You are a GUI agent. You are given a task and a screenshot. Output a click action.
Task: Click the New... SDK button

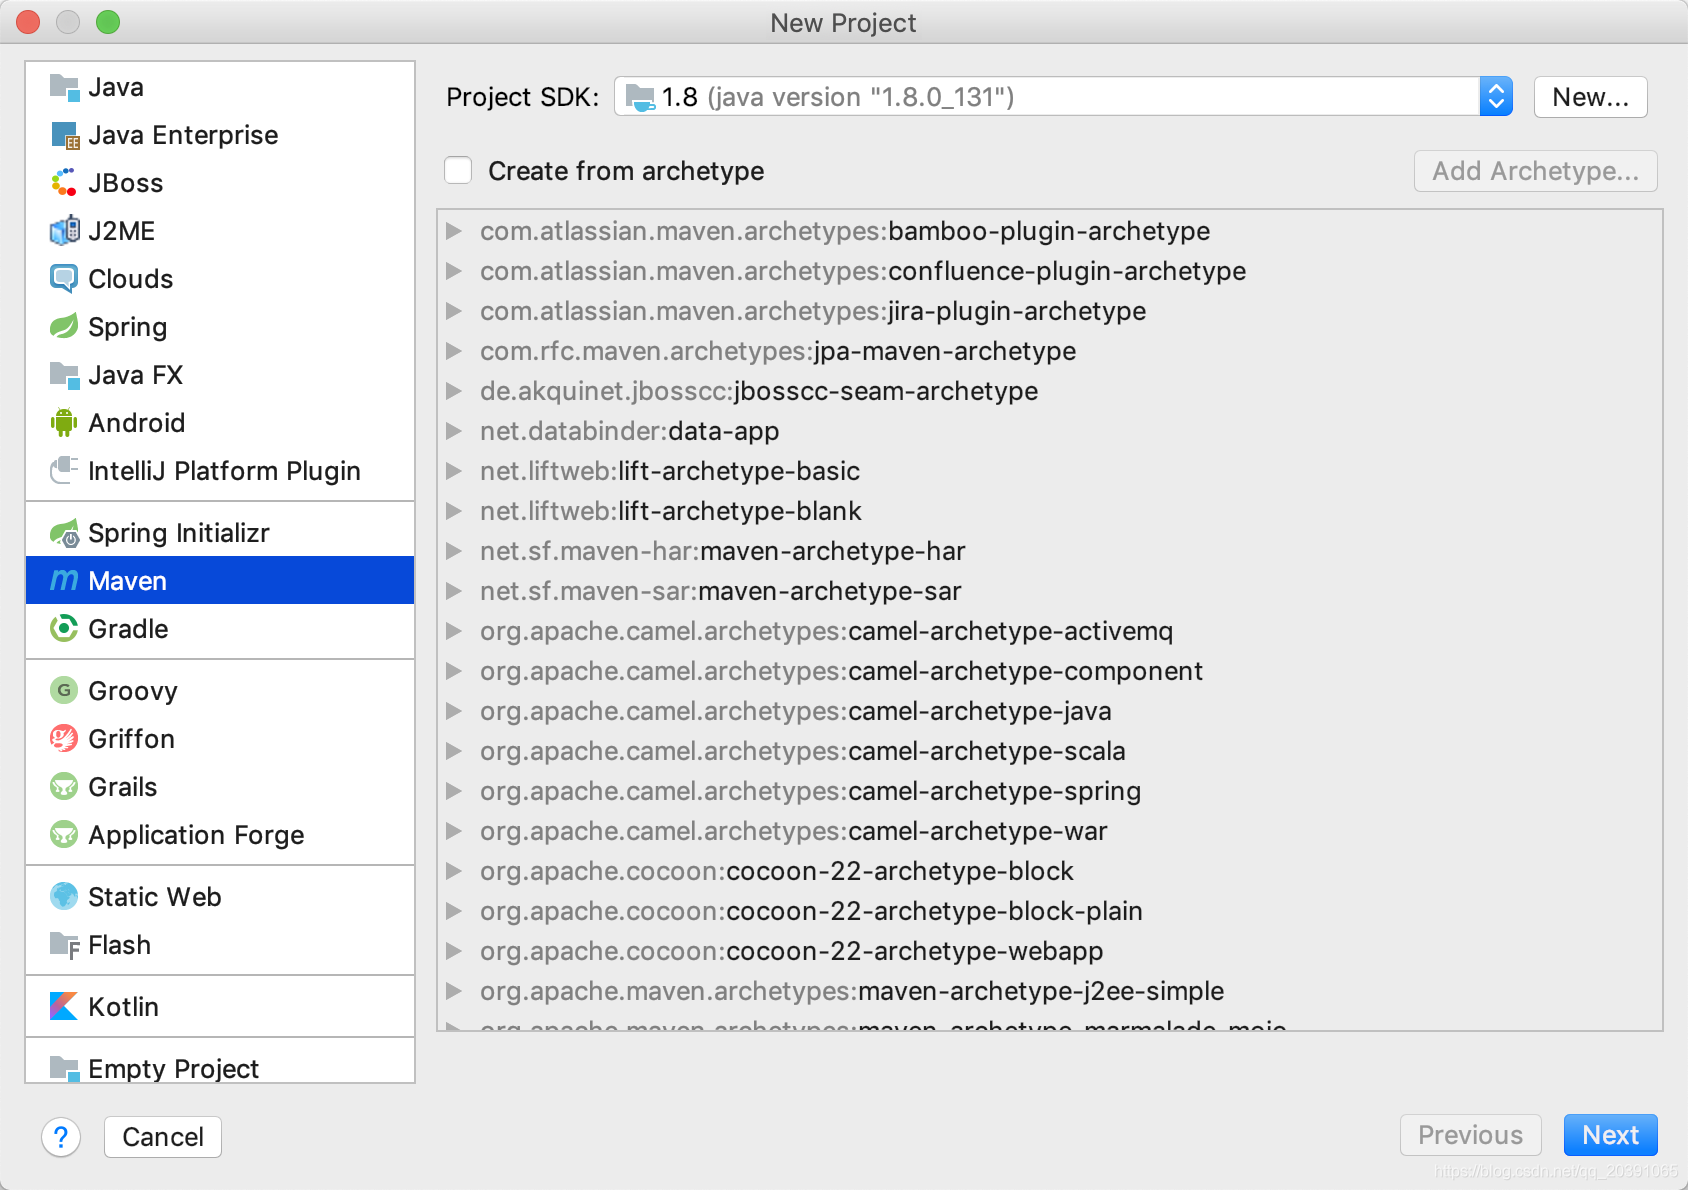(x=1590, y=97)
